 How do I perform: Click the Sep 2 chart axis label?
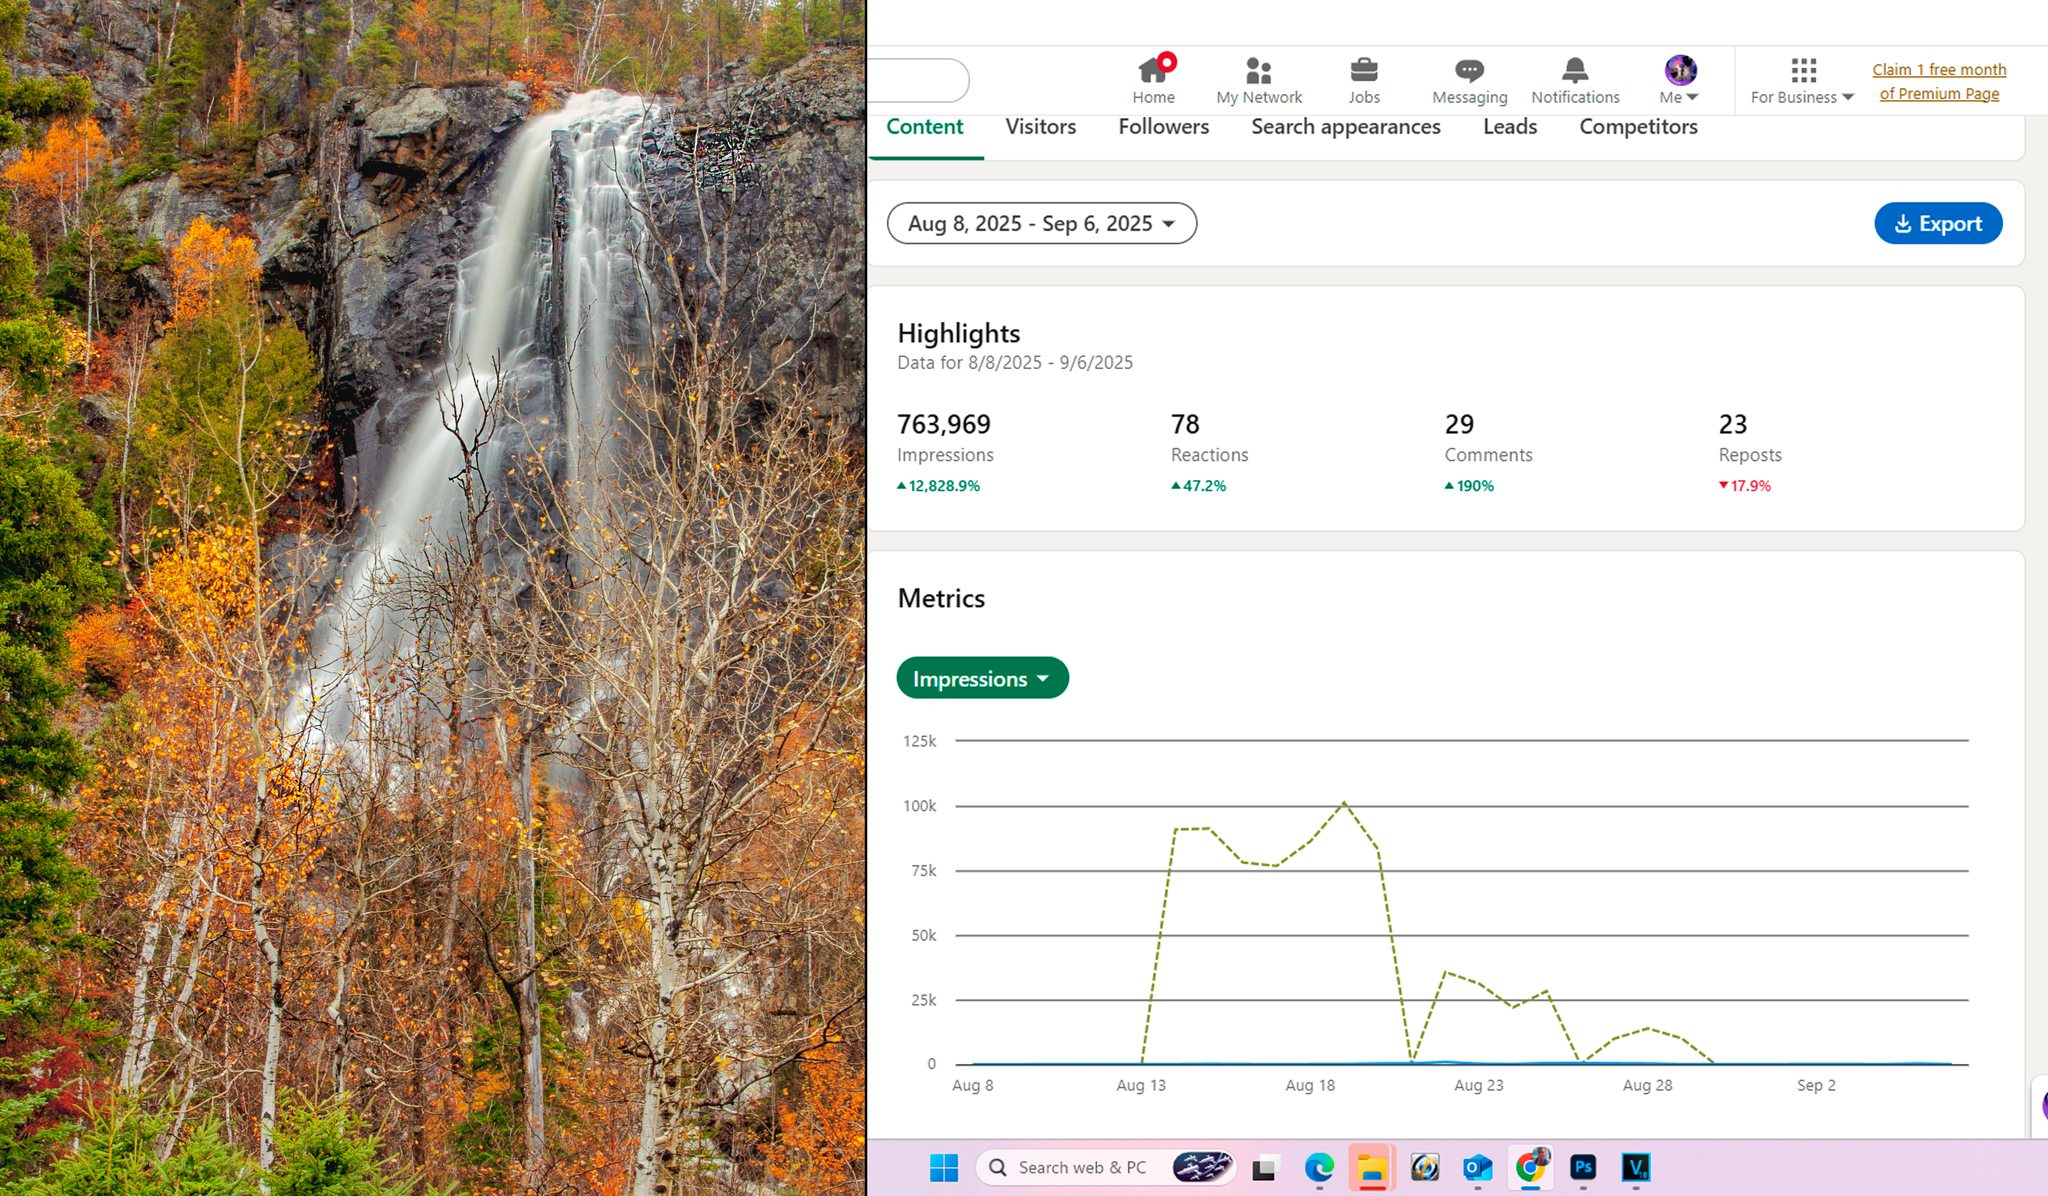pos(1816,1085)
